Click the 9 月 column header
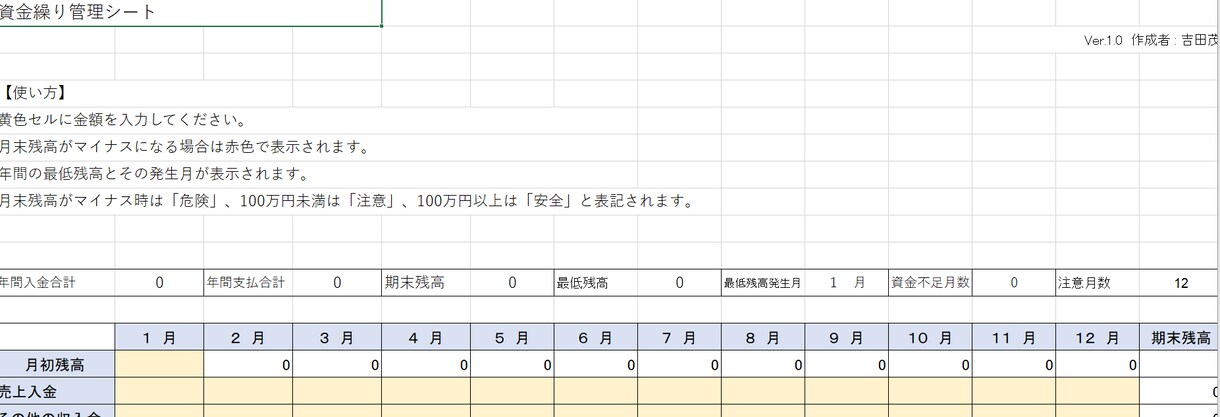This screenshot has height=417, width=1220. pyautogui.click(x=847, y=337)
